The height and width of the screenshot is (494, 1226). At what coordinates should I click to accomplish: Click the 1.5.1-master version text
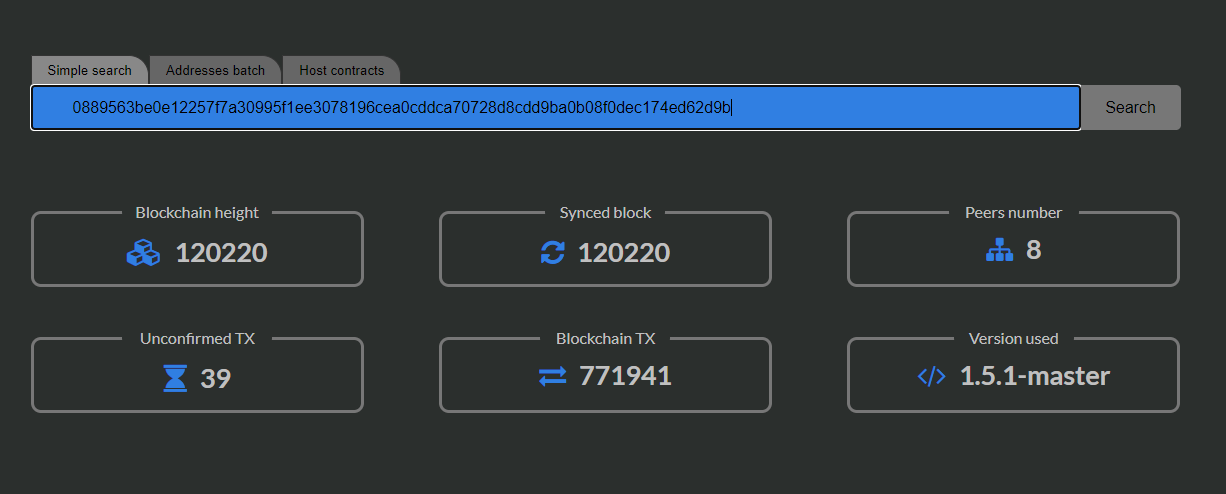click(1035, 377)
